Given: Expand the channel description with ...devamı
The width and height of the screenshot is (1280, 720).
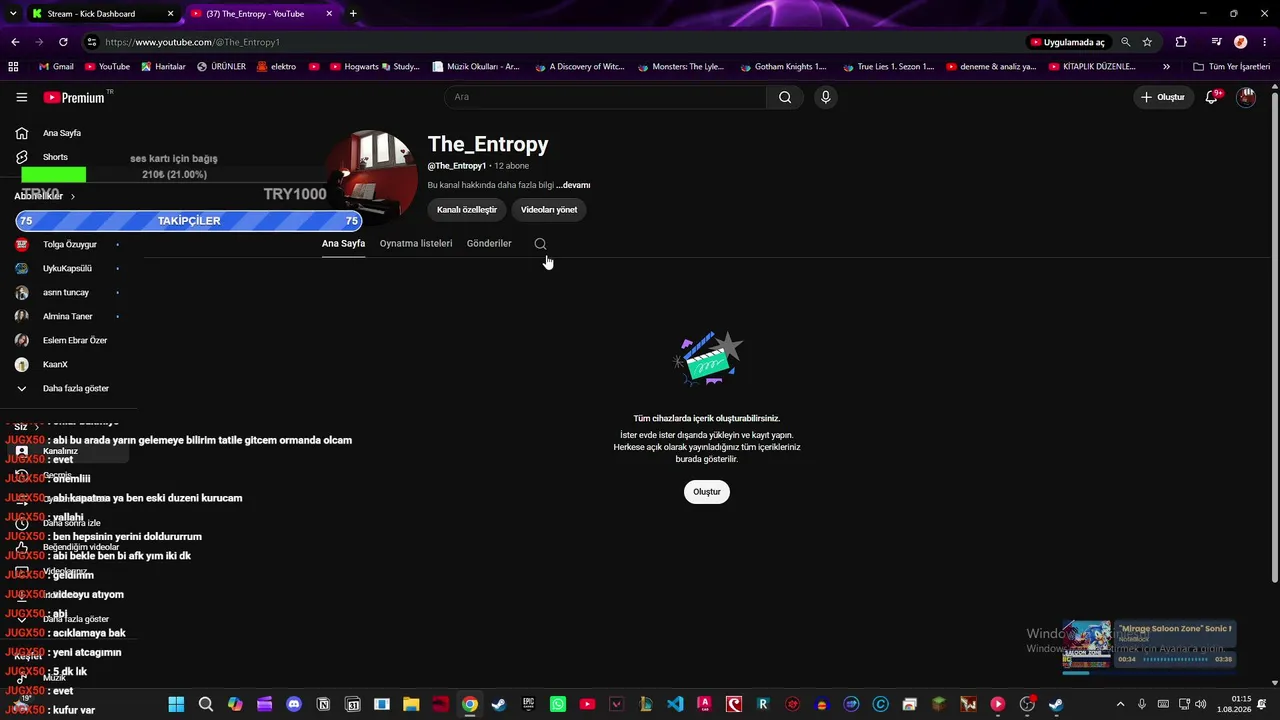Looking at the screenshot, I should coord(573,185).
